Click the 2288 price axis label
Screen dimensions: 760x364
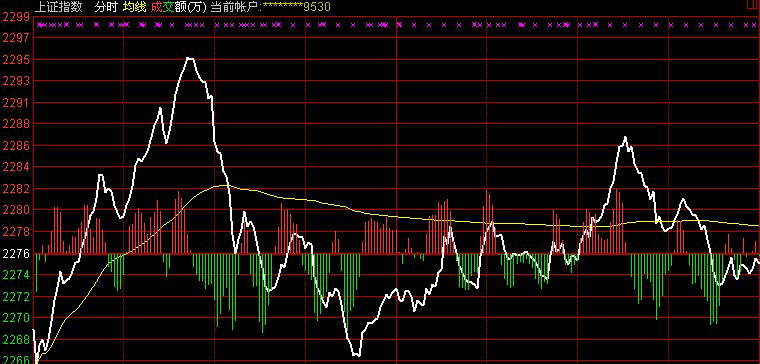[16, 124]
